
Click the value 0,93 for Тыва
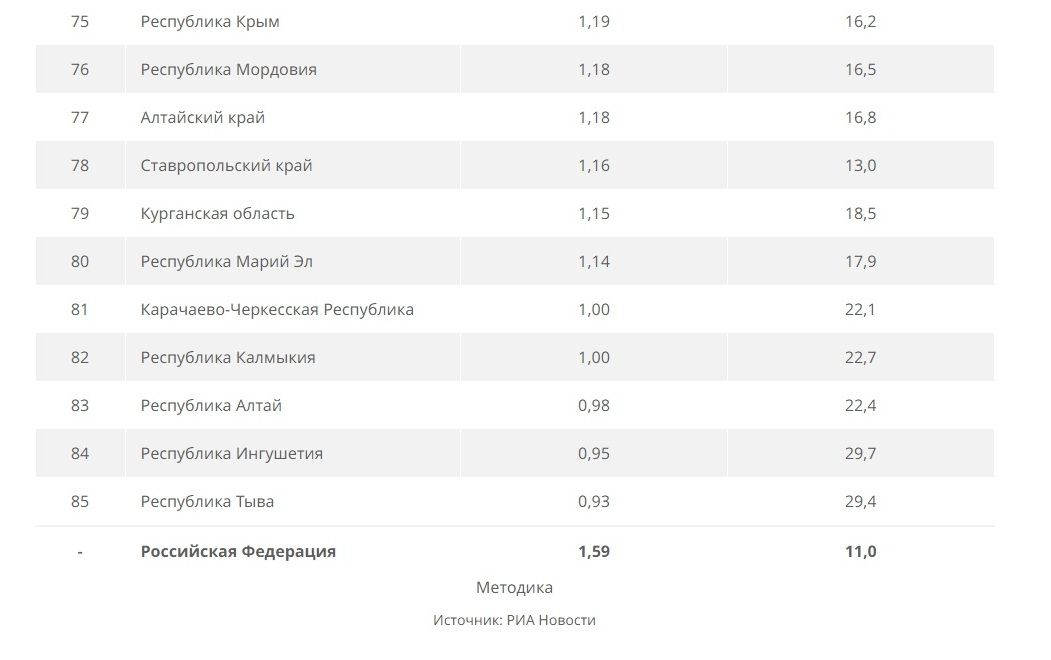point(594,502)
